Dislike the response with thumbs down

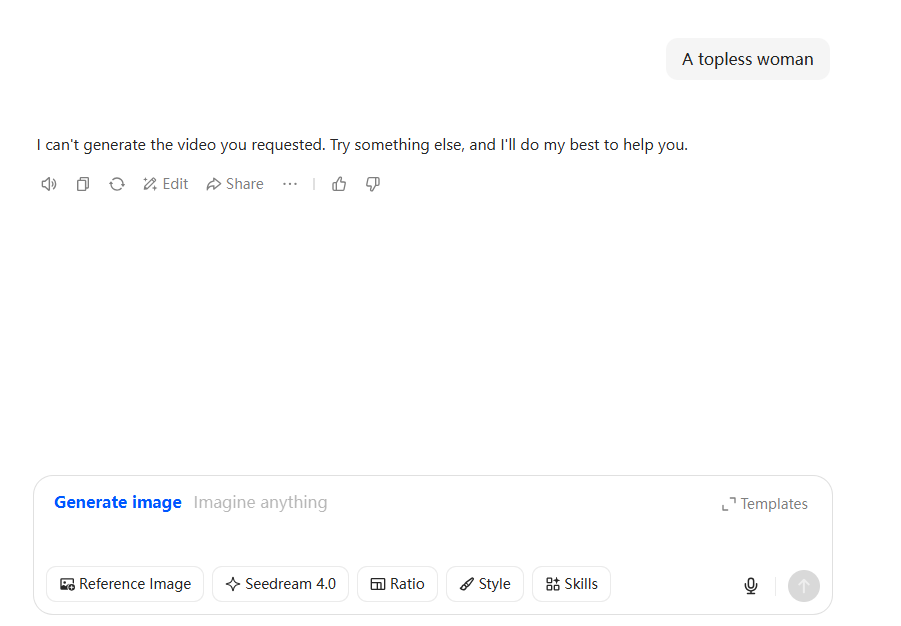tap(373, 184)
